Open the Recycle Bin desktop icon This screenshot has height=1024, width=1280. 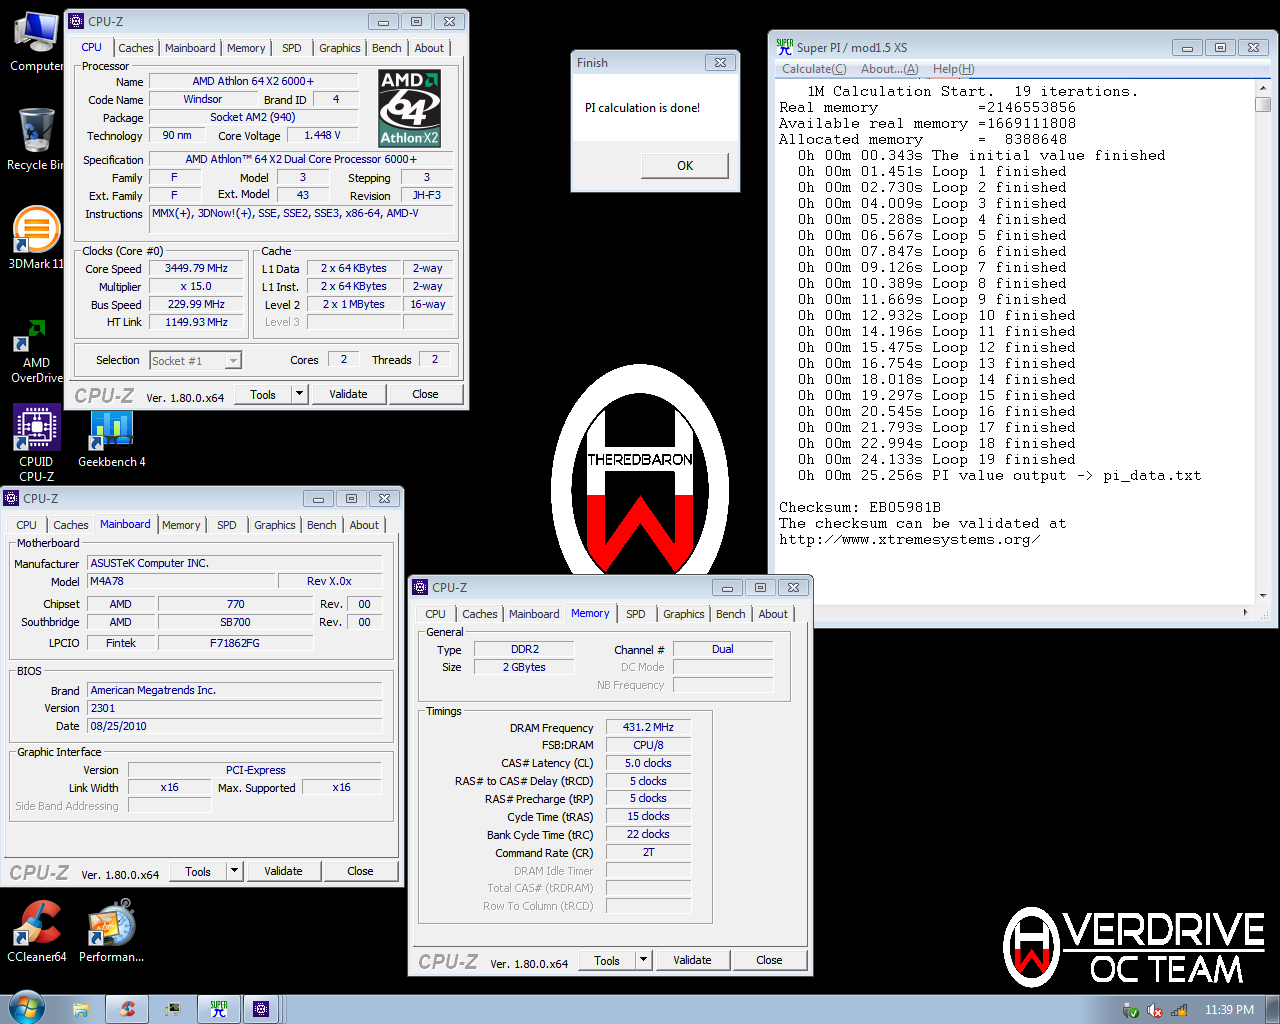pos(36,140)
